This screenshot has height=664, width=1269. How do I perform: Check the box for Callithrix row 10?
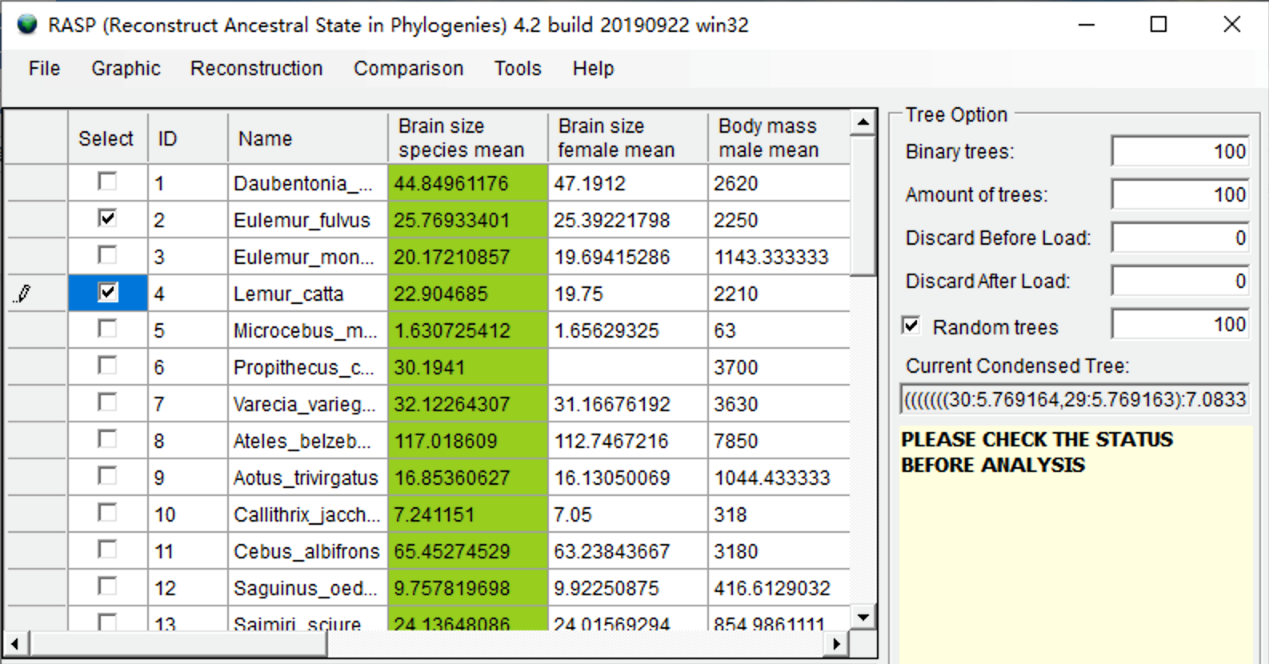coord(107,512)
